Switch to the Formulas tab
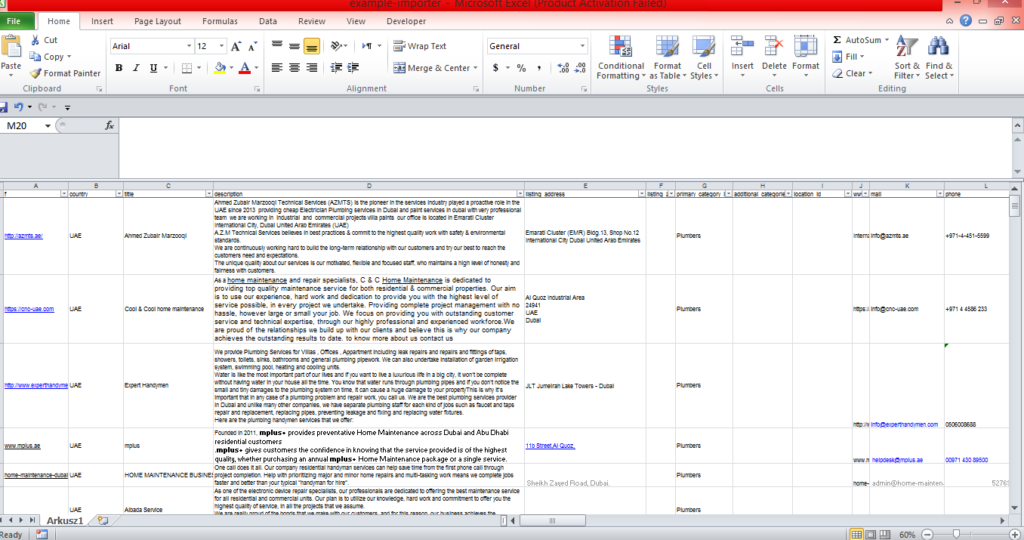Screen dimensions: 1024x540 [220, 21]
